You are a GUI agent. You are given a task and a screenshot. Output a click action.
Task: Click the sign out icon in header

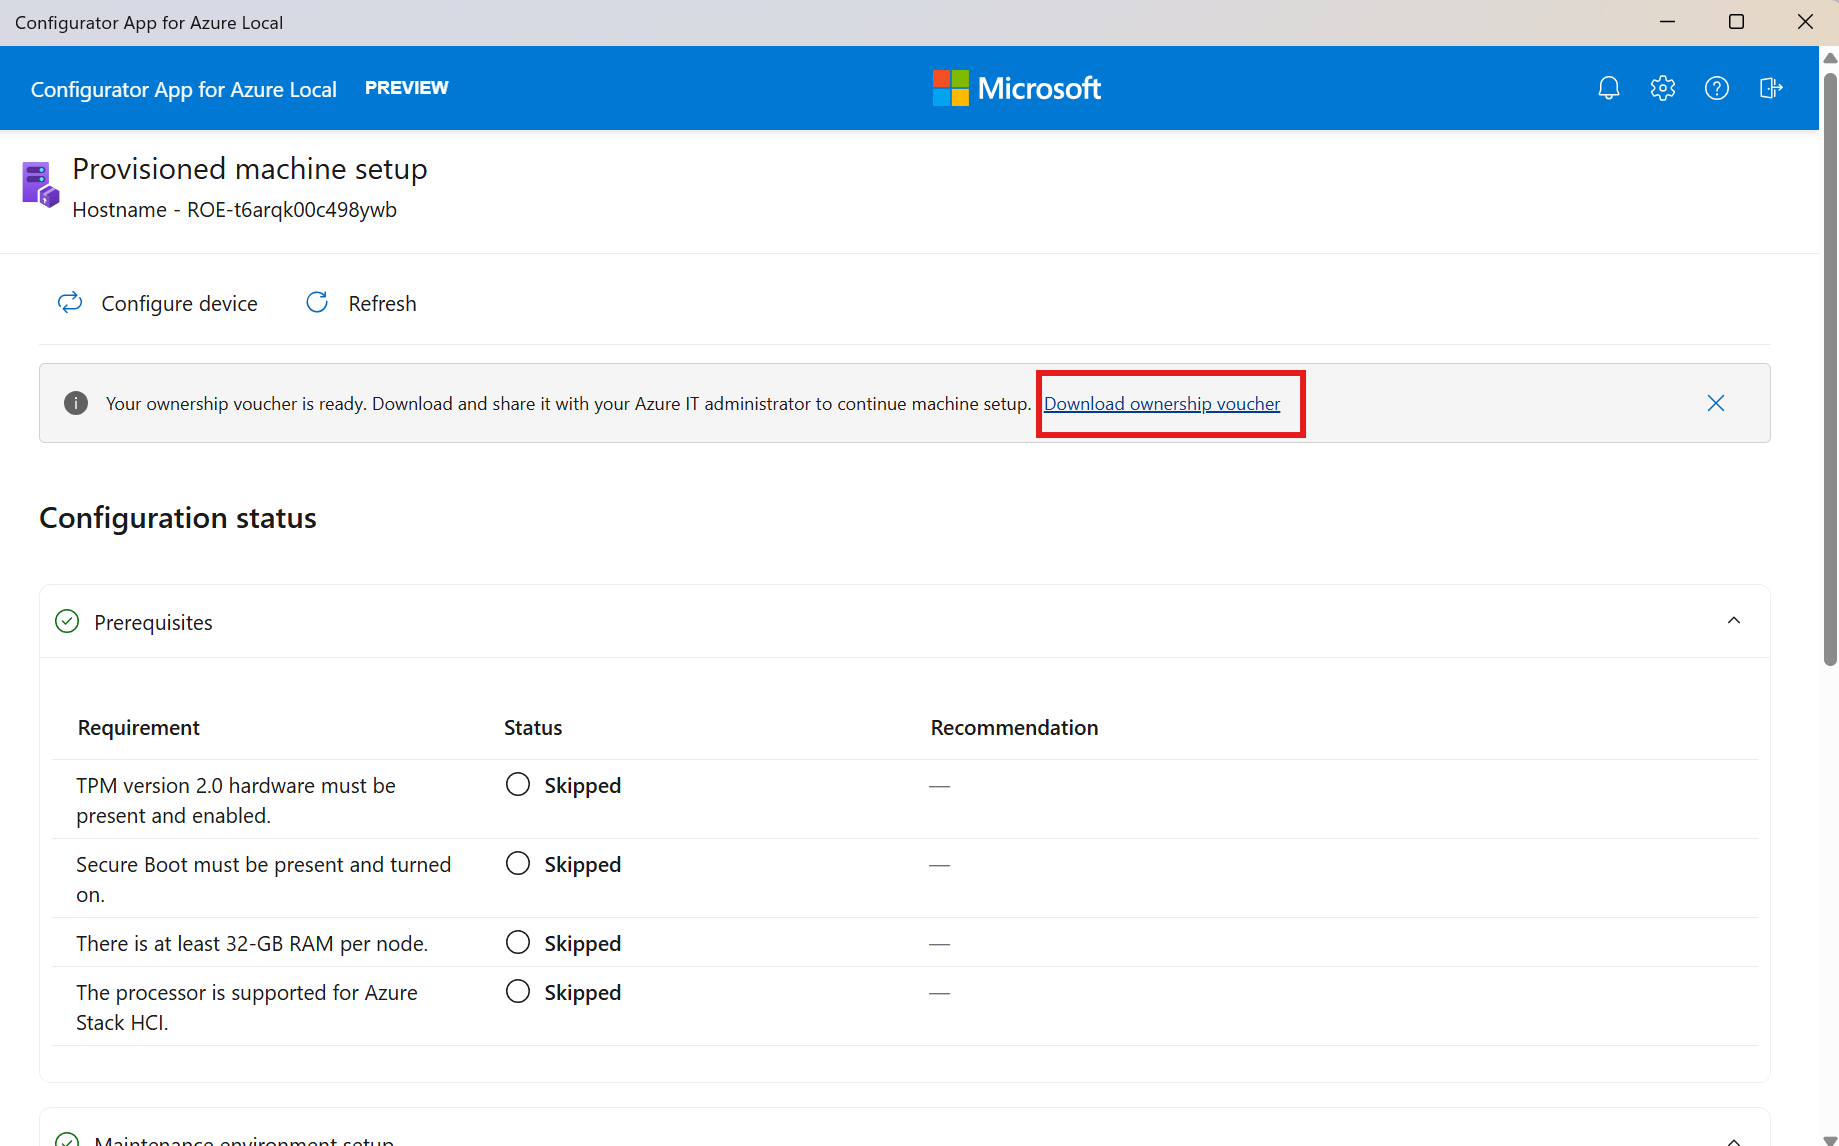[x=1771, y=88]
